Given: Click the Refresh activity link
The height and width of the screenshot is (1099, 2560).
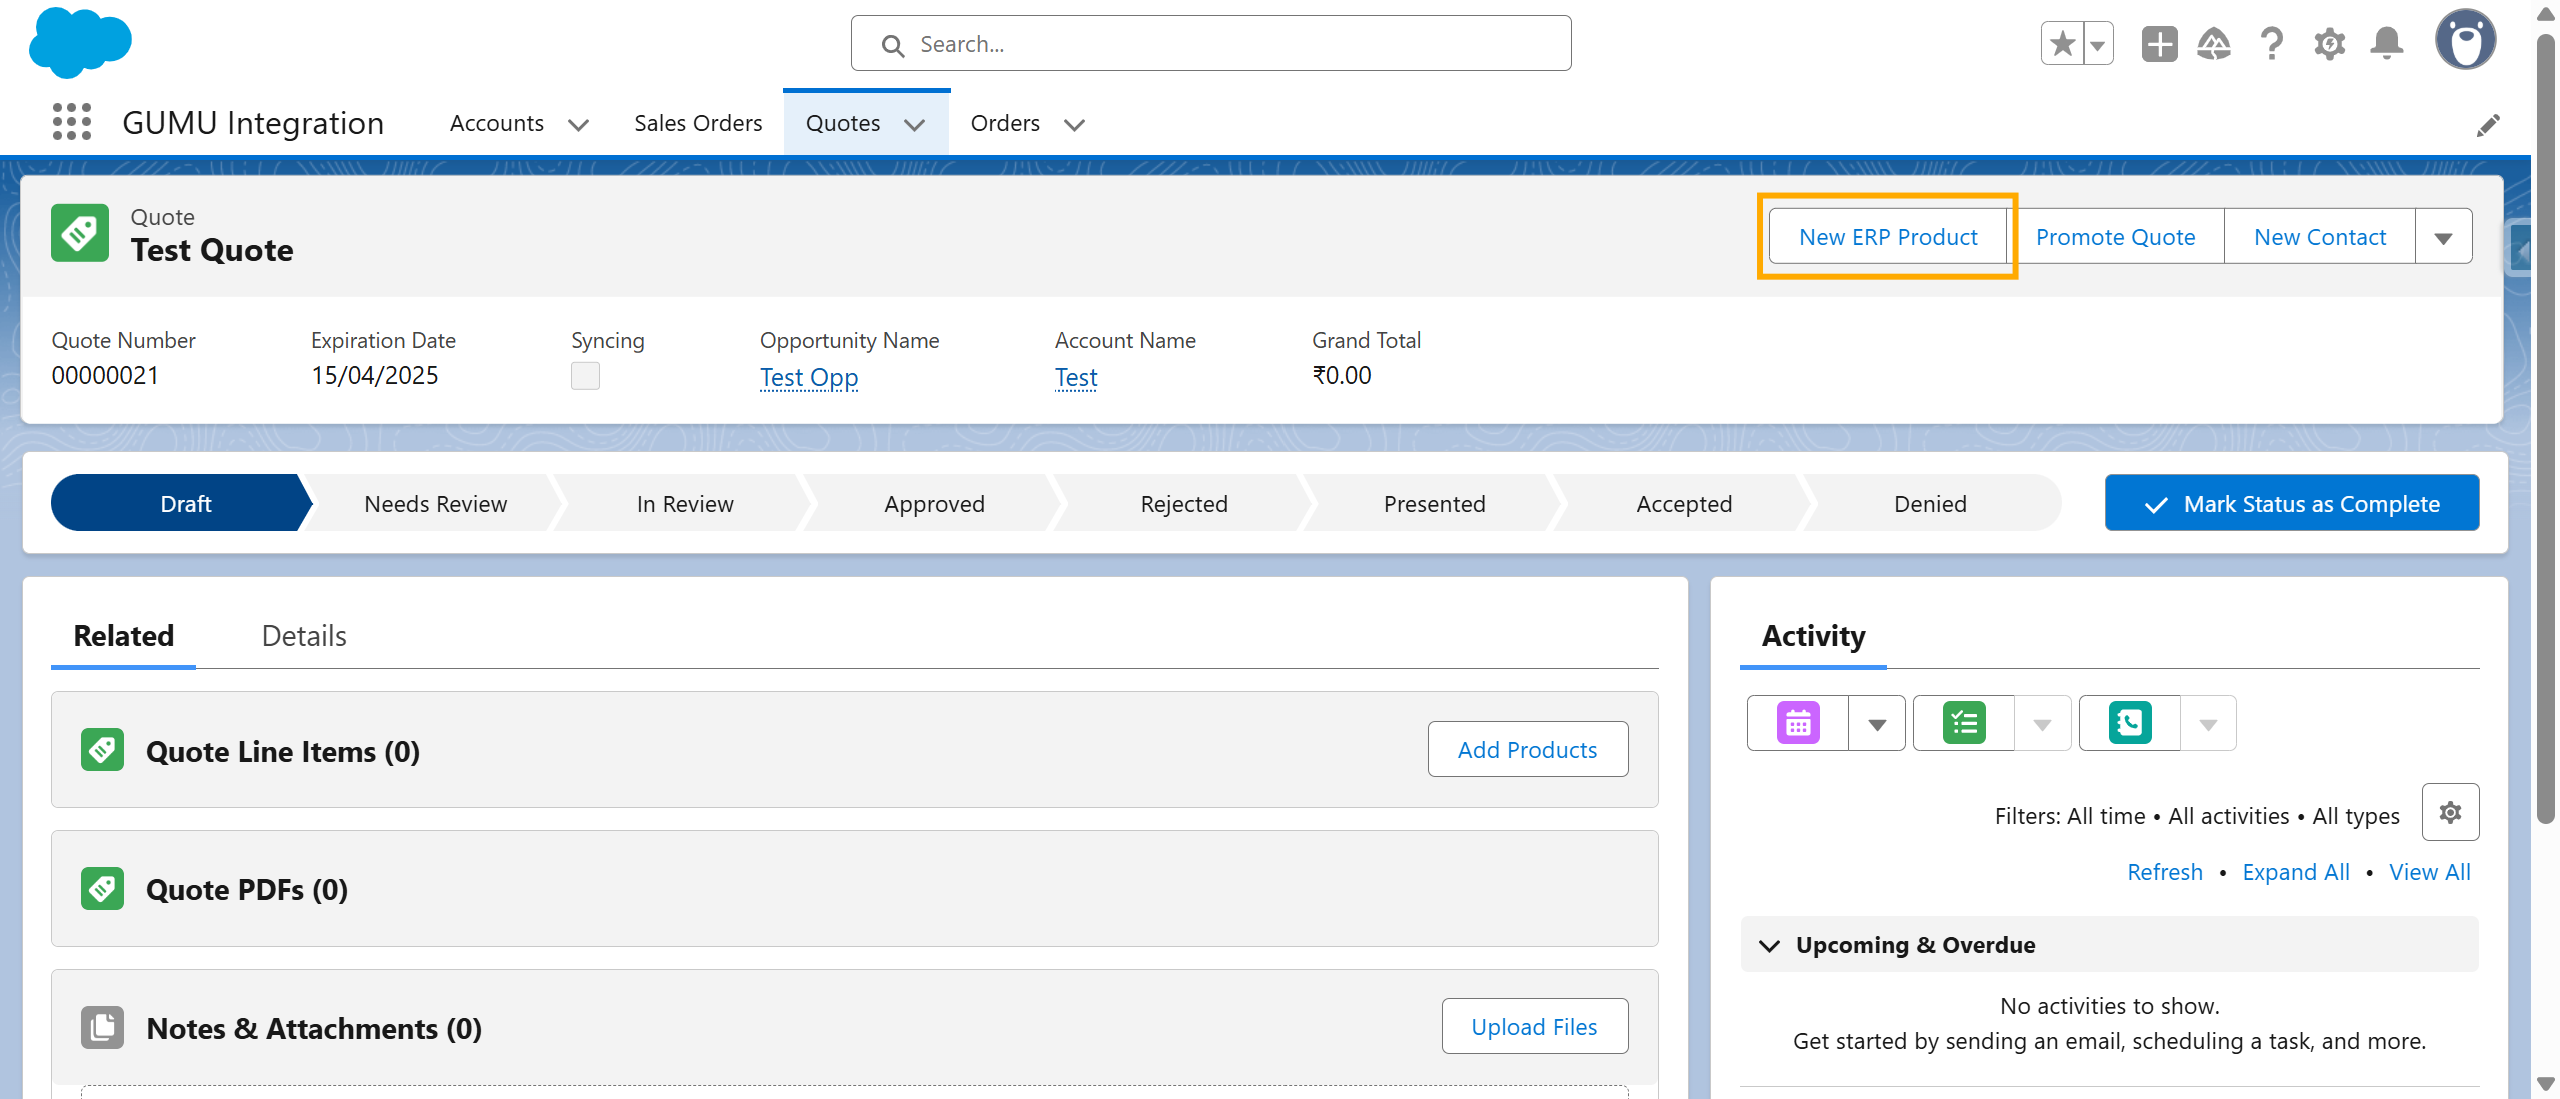Looking at the screenshot, I should pyautogui.click(x=2164, y=872).
